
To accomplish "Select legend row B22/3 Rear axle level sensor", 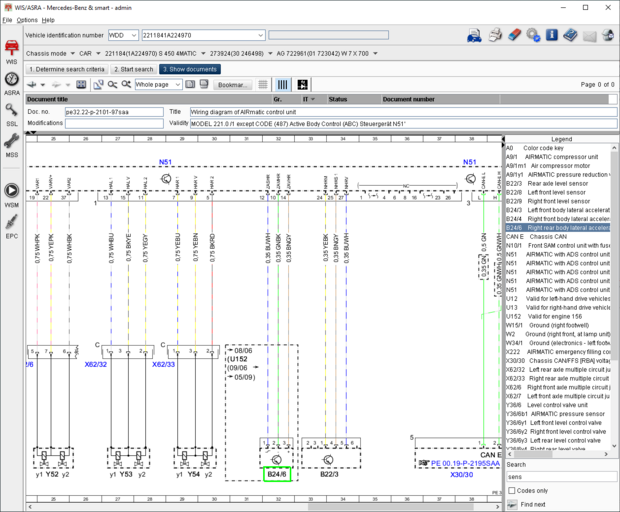I will (558, 183).
